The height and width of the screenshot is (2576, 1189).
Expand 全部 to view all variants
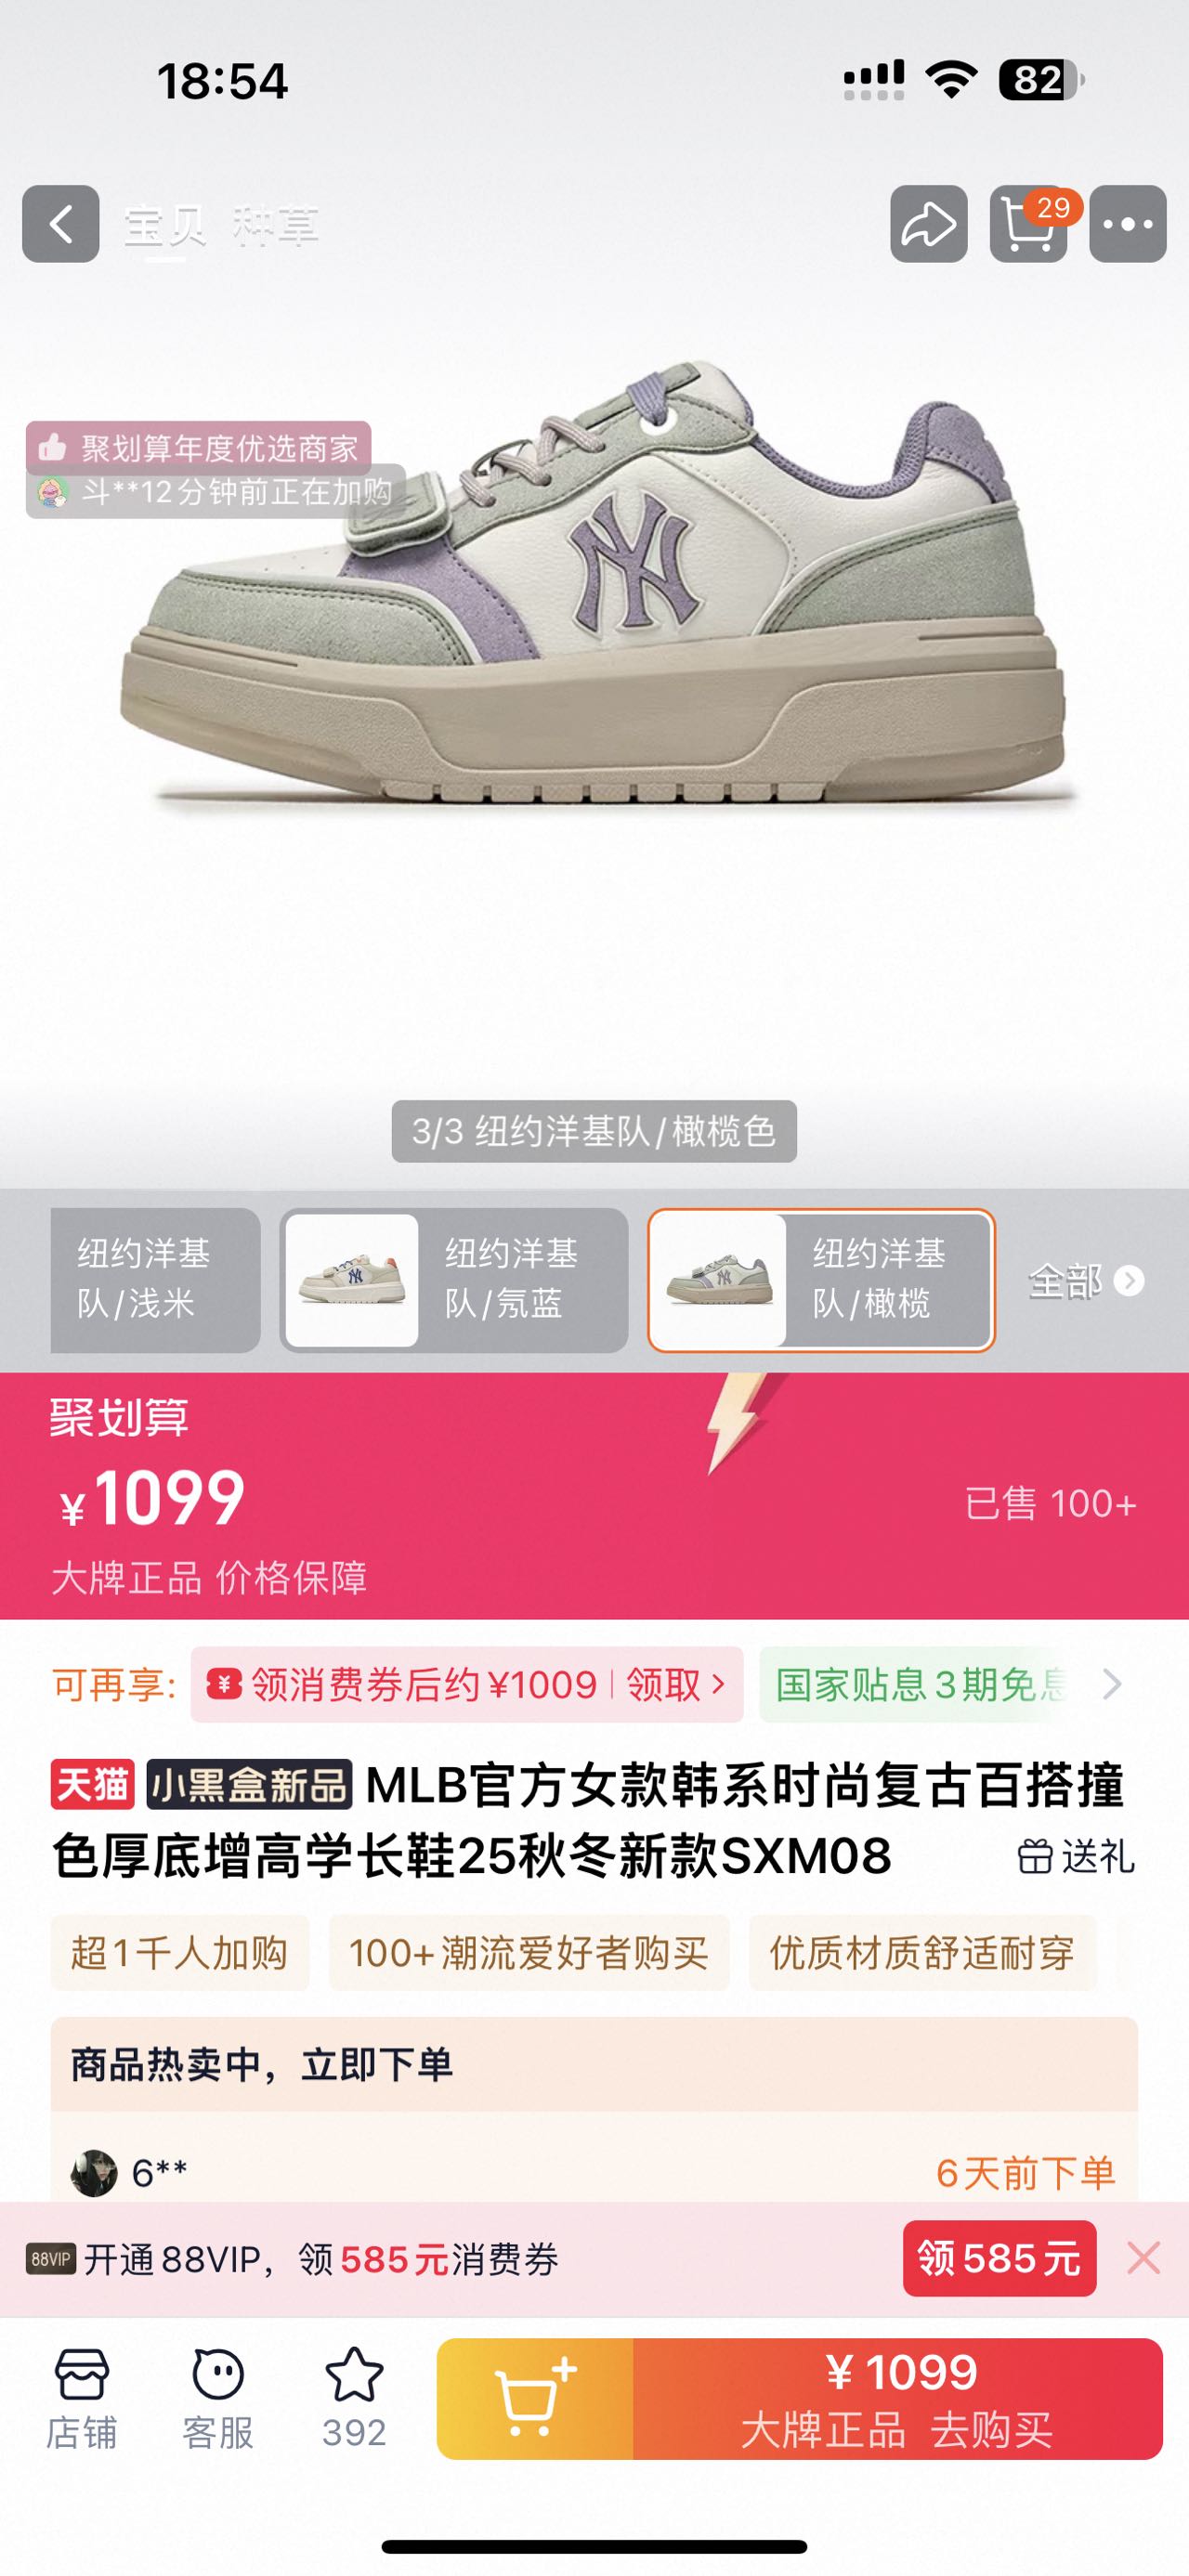1086,1281
